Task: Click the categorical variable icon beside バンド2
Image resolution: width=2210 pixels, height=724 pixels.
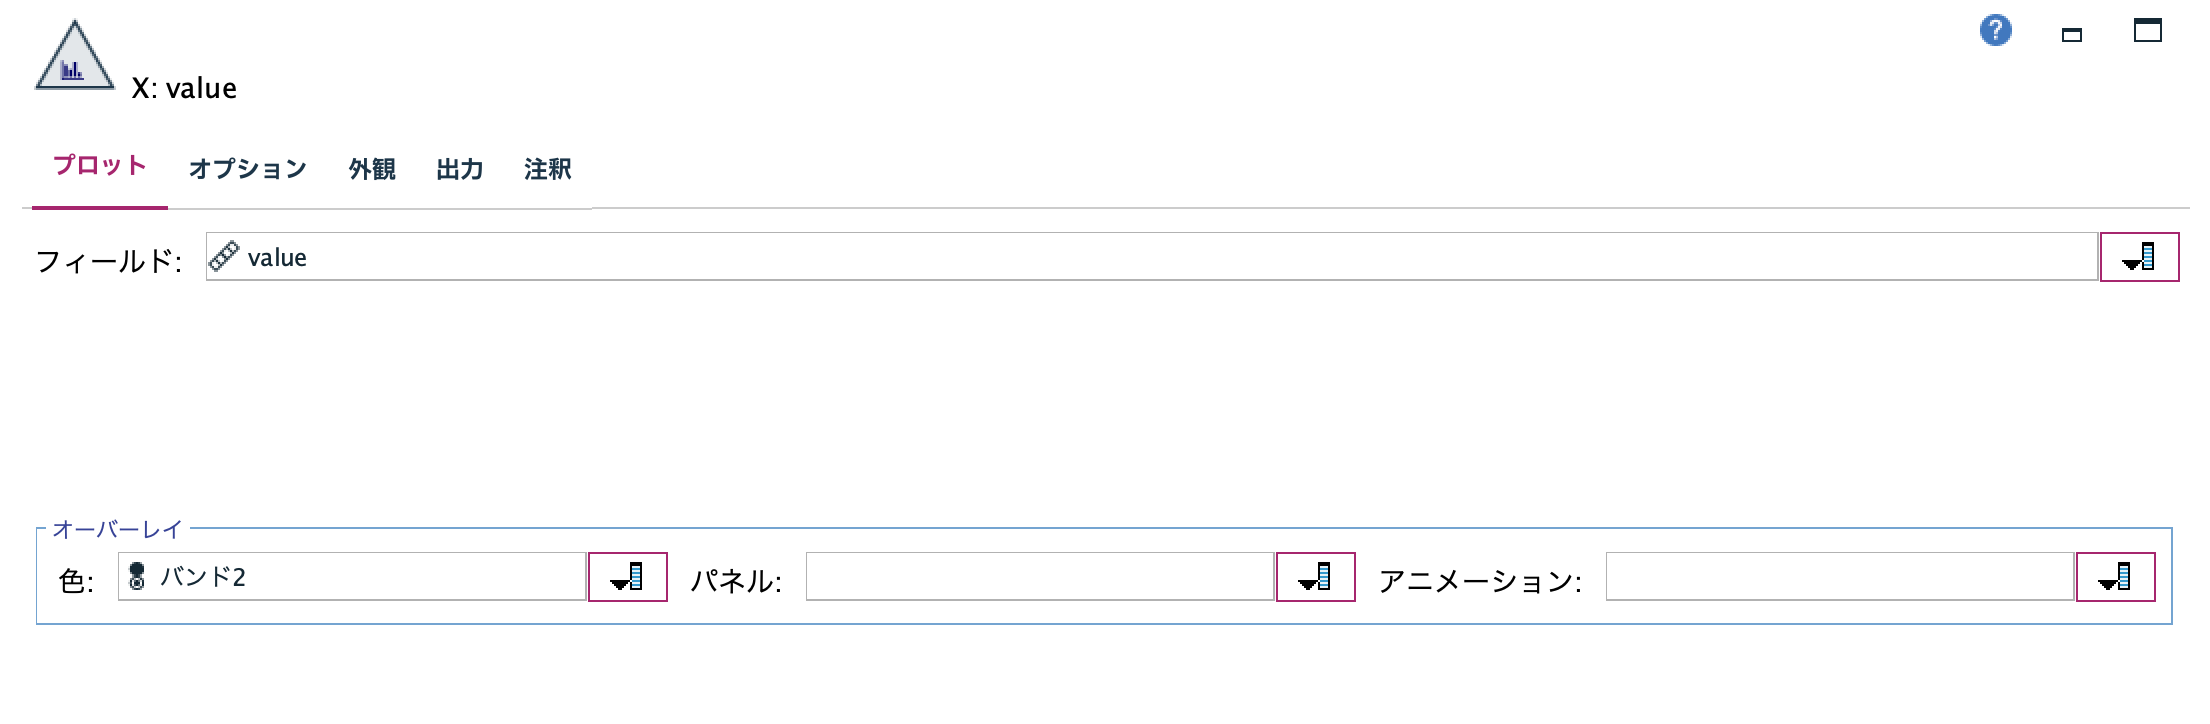Action: (137, 577)
